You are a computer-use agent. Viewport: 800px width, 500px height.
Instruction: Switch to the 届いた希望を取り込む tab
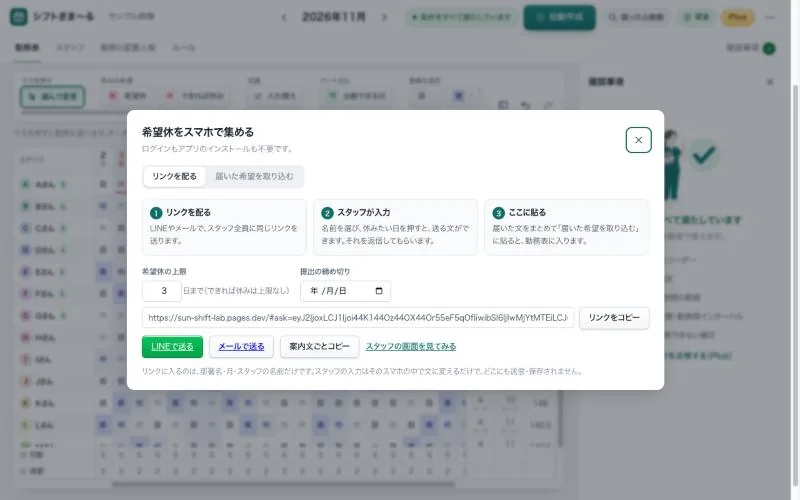[254, 177]
